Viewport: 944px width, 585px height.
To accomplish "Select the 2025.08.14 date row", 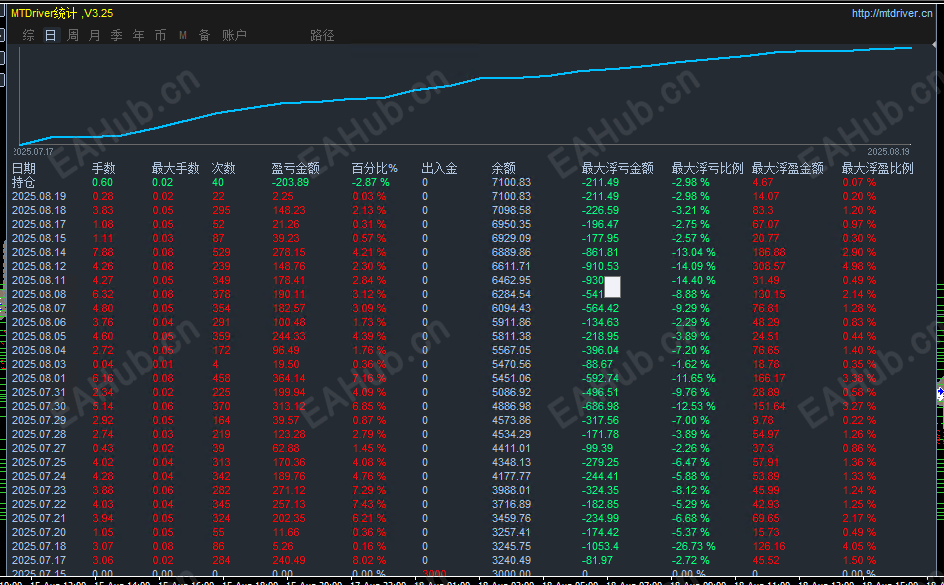I will pyautogui.click(x=463, y=252).
